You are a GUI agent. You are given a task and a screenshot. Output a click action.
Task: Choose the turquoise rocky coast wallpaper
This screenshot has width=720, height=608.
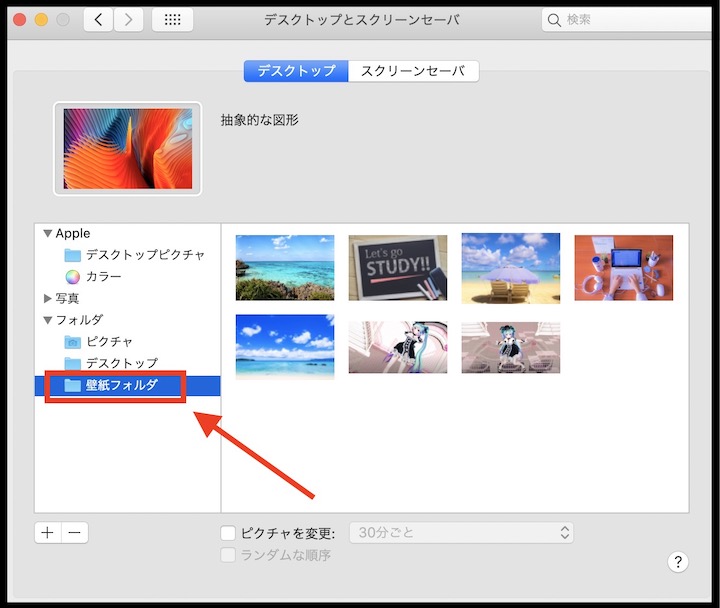tap(285, 268)
